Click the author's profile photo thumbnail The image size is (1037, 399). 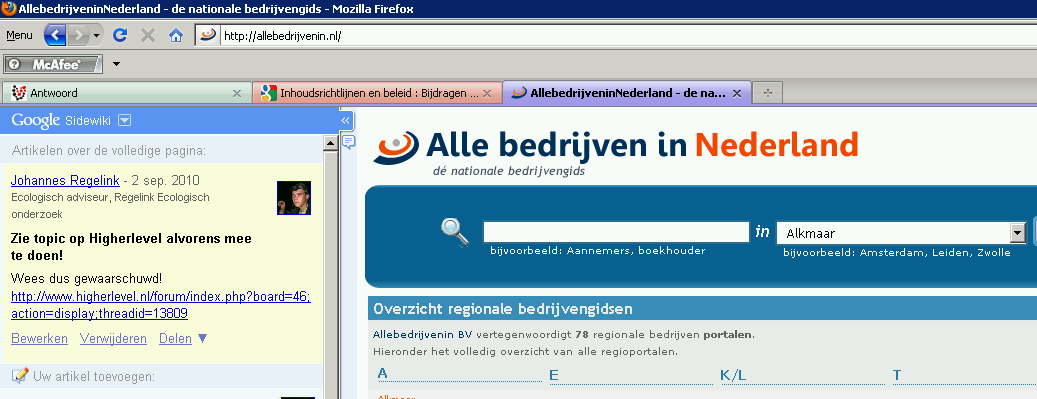(294, 198)
